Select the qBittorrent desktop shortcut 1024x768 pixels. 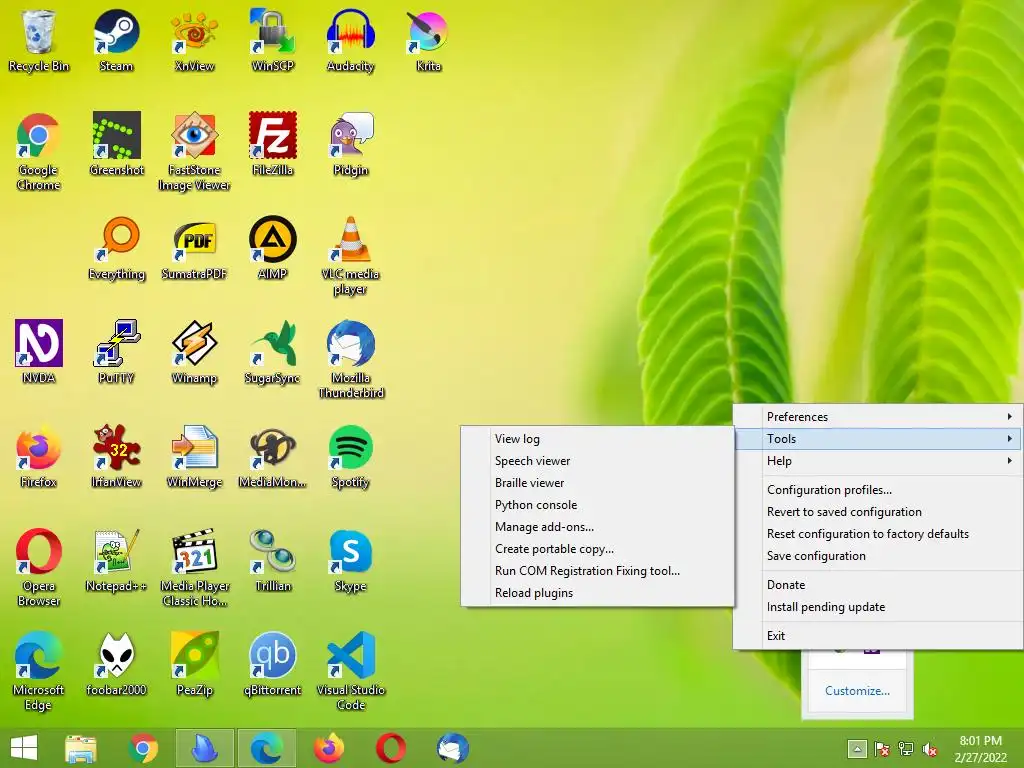click(272, 664)
